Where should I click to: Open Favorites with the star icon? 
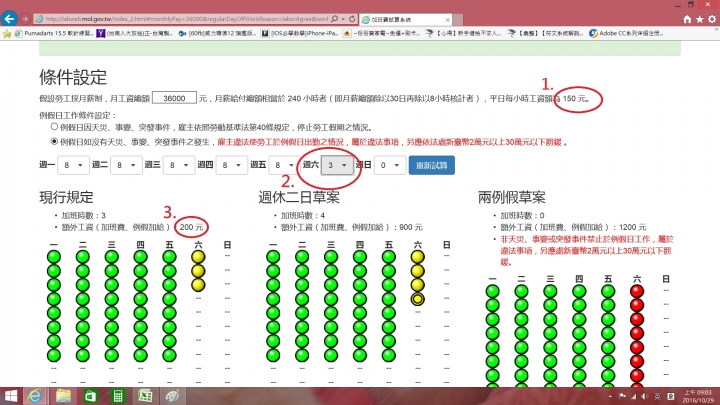(699, 19)
